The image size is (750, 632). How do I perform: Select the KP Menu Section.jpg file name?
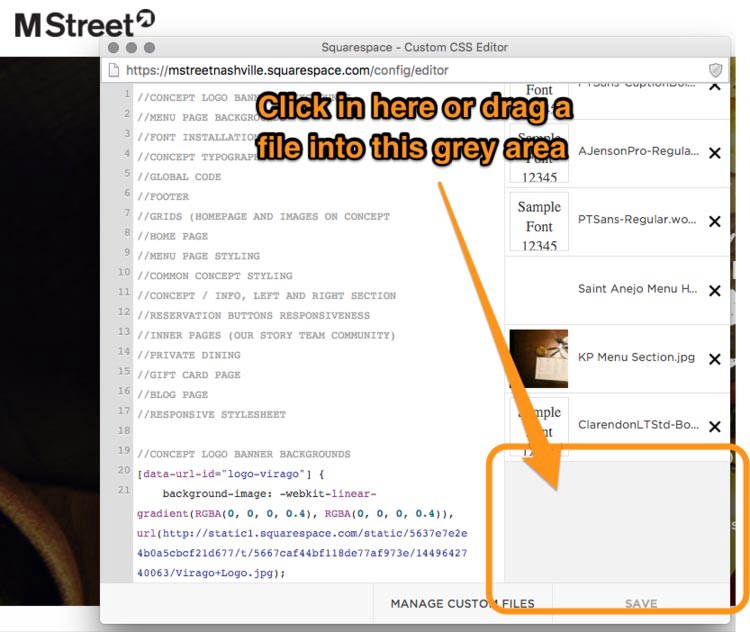(x=636, y=357)
